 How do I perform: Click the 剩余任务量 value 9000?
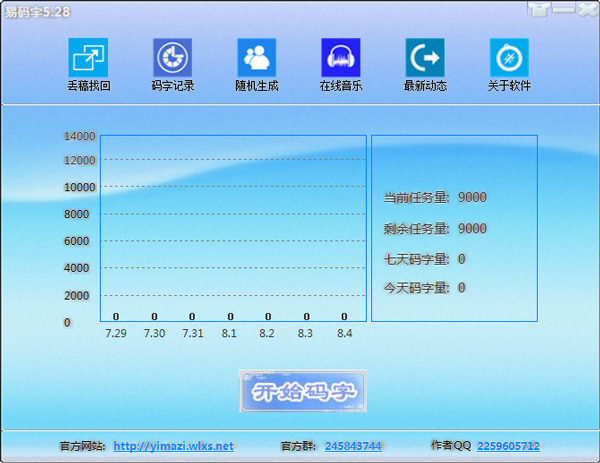(x=473, y=229)
